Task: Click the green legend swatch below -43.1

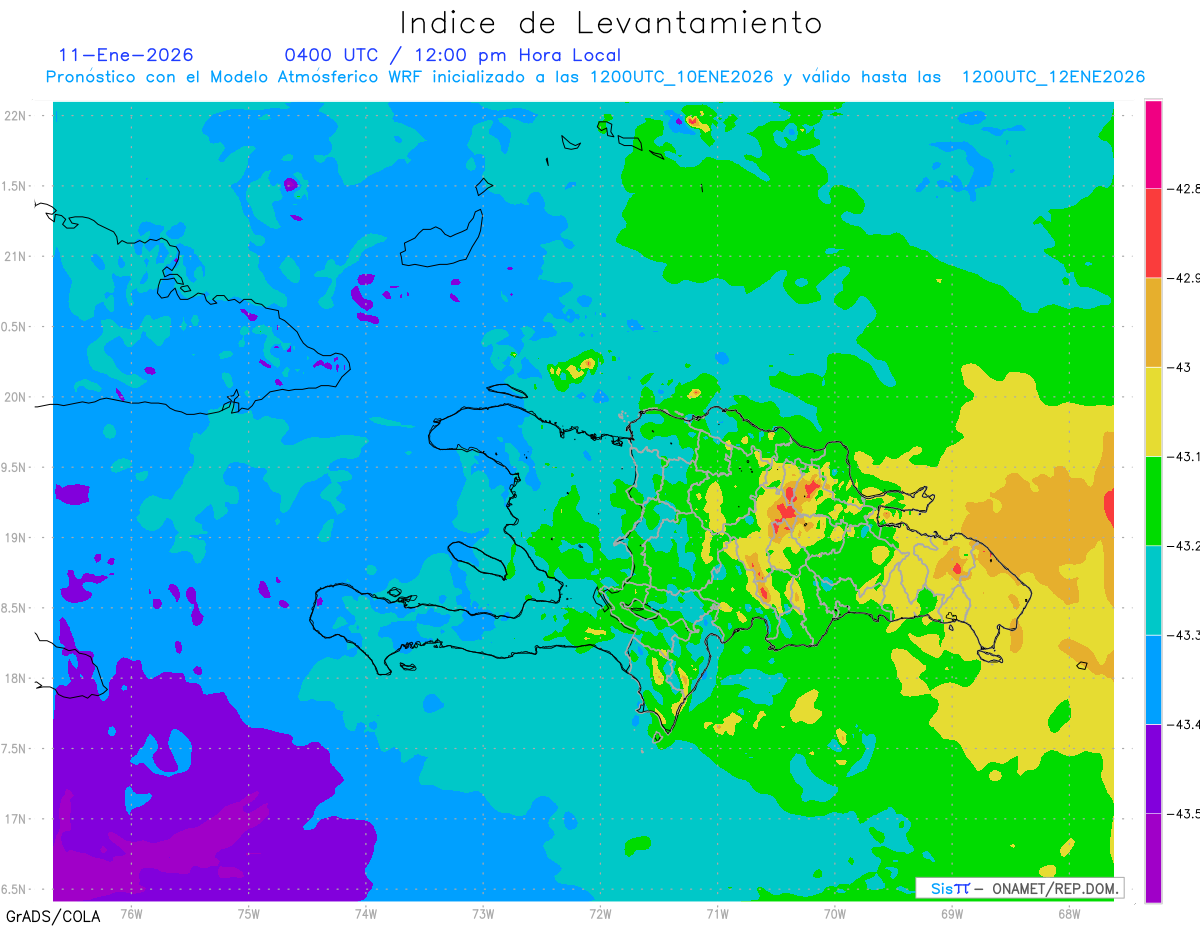Action: 1153,500
